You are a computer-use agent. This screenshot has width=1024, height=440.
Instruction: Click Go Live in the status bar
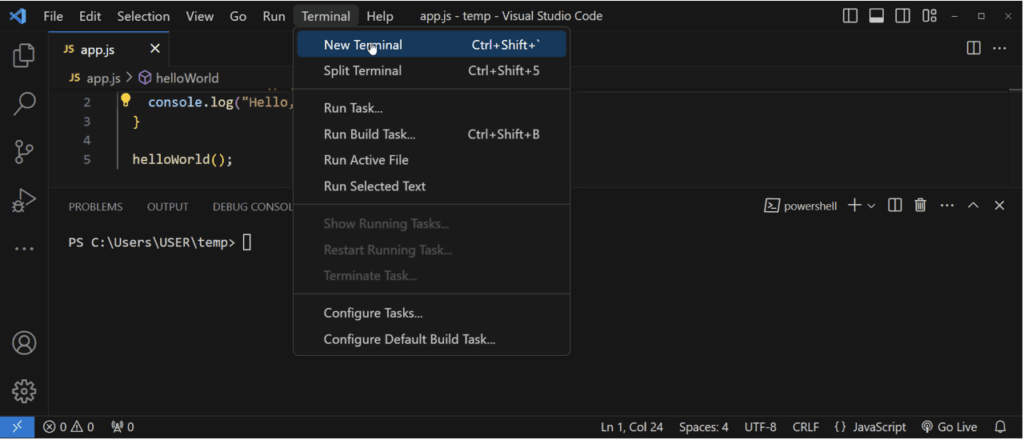click(949, 427)
